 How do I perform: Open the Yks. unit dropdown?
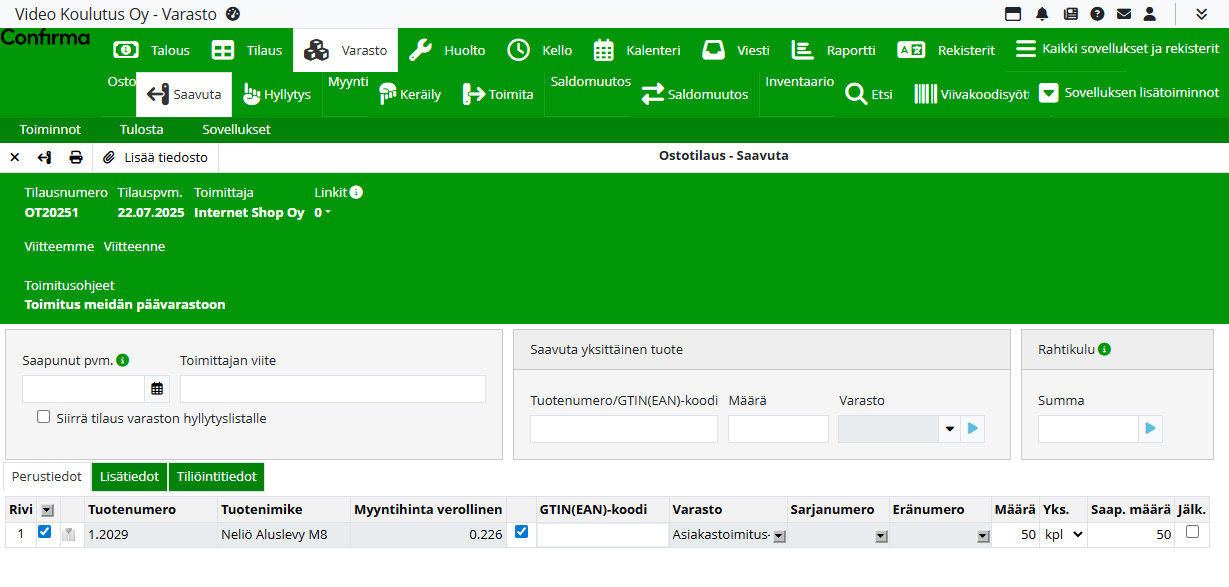1063,535
